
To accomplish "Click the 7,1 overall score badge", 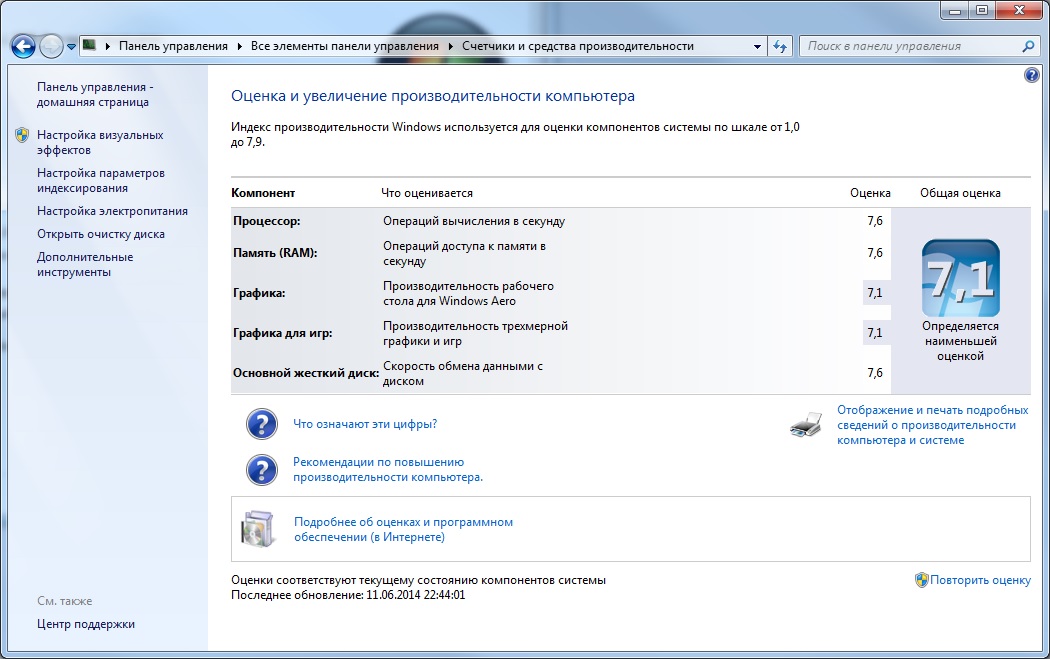I will (x=961, y=278).
